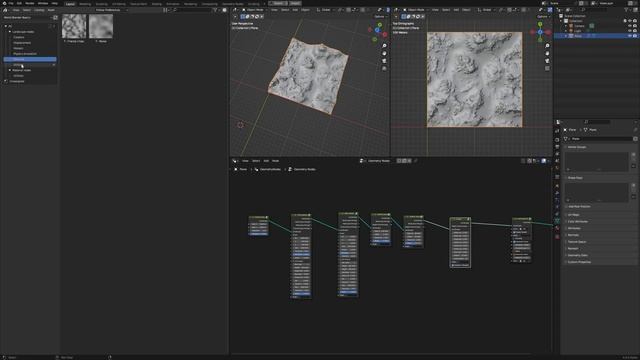Click pan hand gizmo in right viewport
This screenshot has width=640, height=360.
tap(547, 53)
